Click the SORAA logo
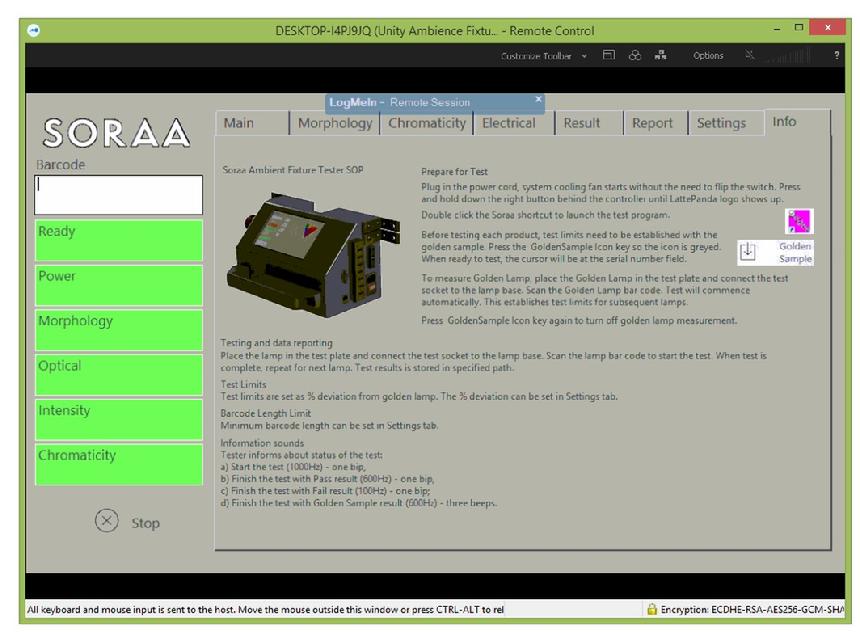 [x=116, y=133]
